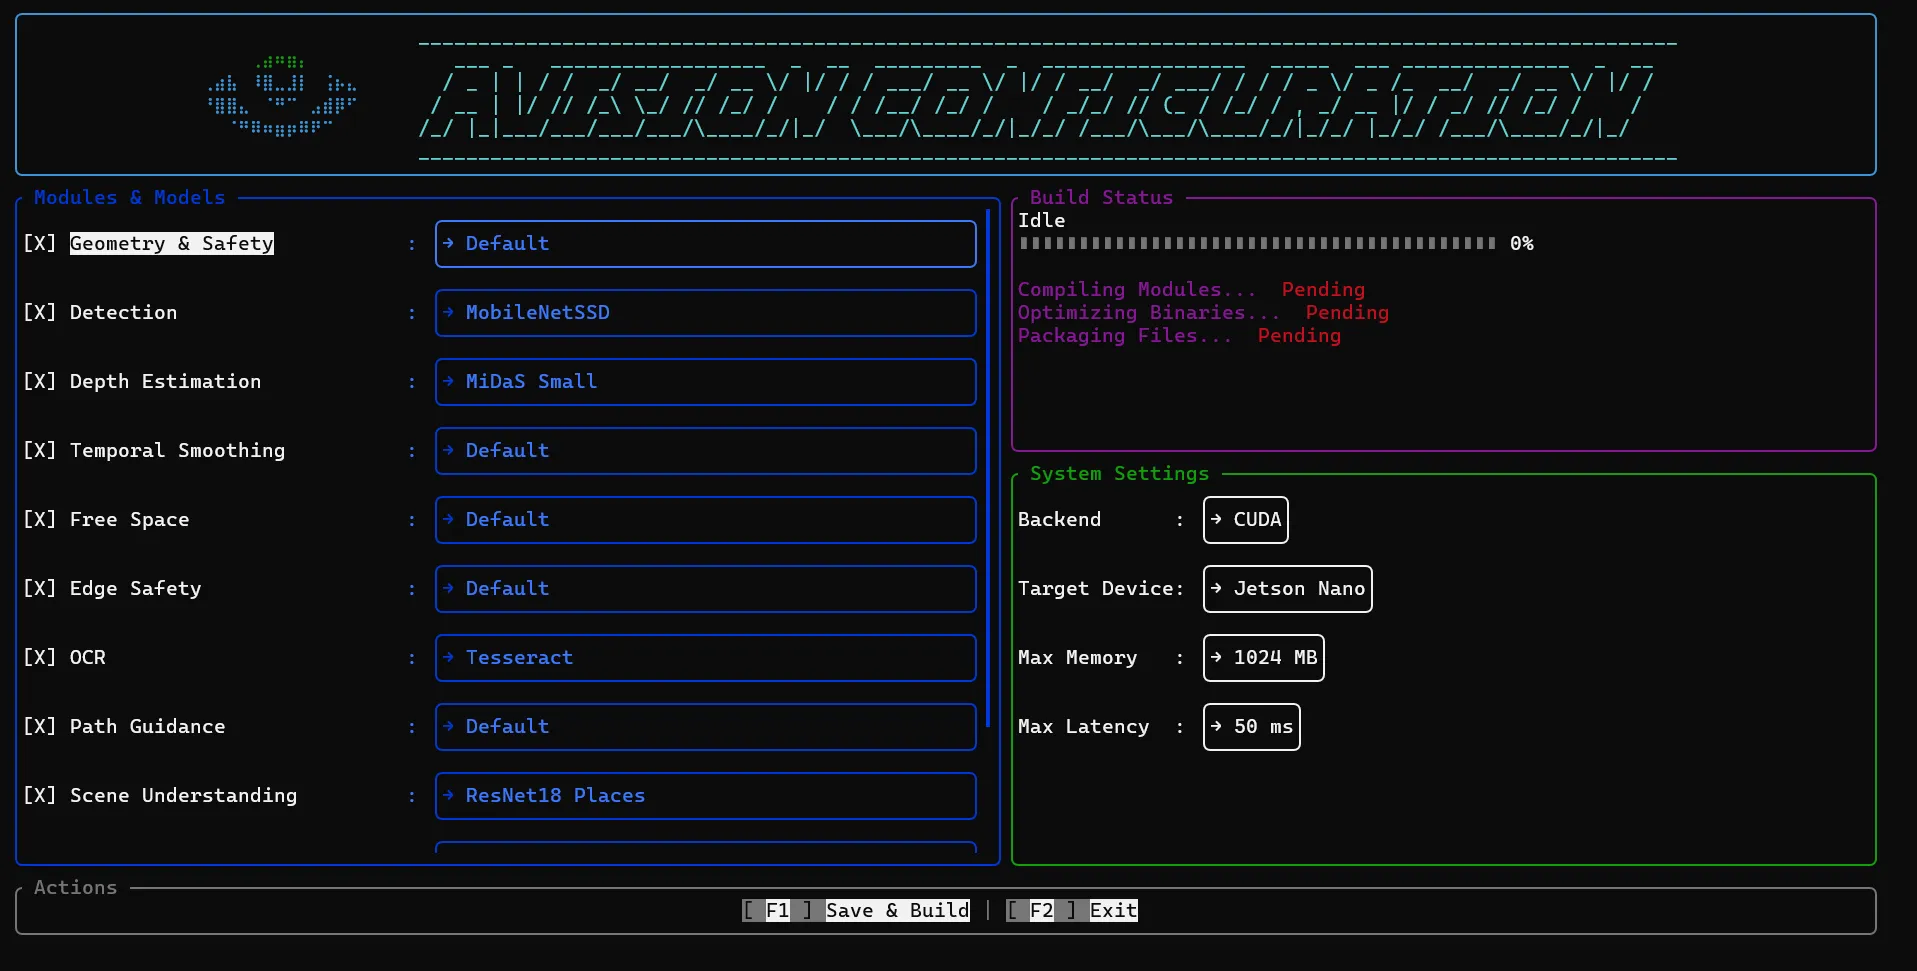Change the CUDA backend selector
Viewport: 1917px width, 971px height.
point(1246,520)
